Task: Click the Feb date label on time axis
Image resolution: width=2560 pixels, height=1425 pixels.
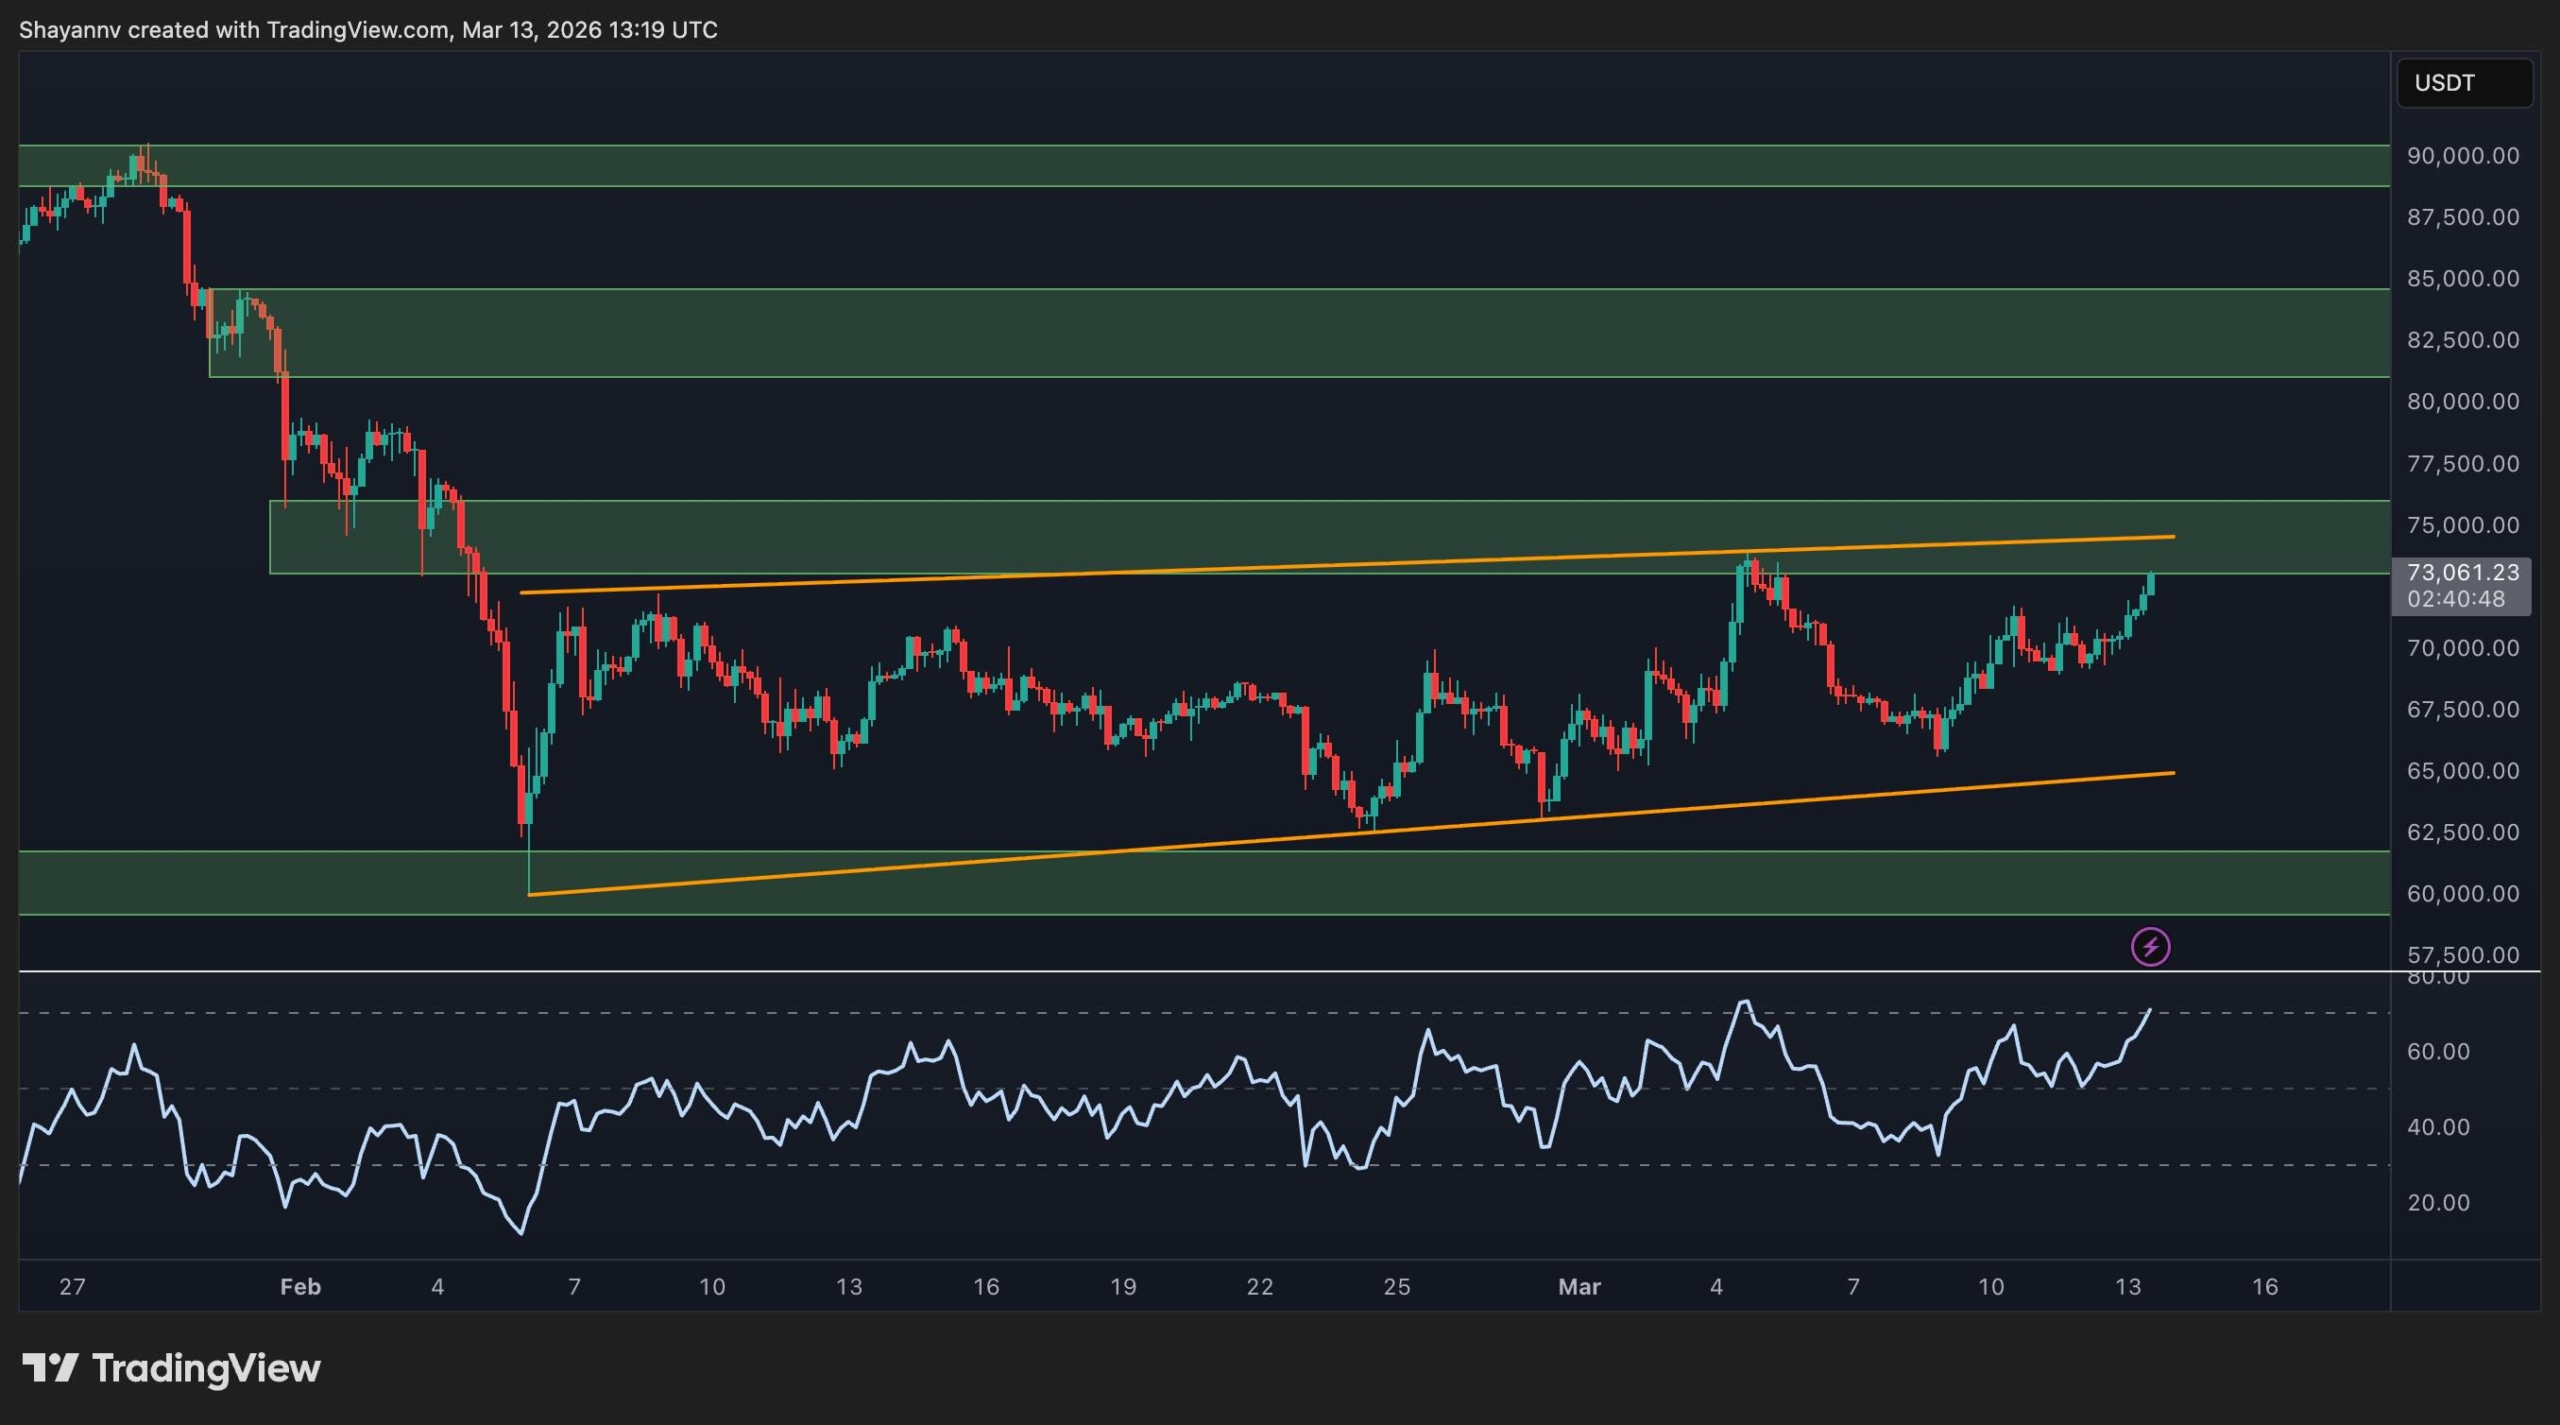Action: click(300, 1287)
